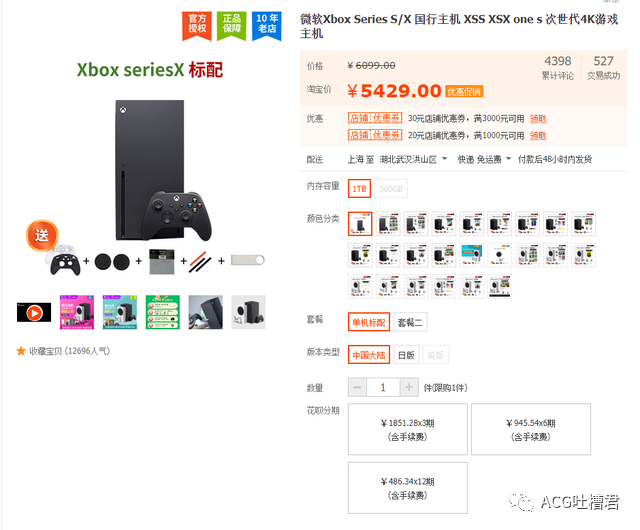Image resolution: width=640 pixels, height=530 pixels.
Task: Open the 4398 cumulative reviews count
Action: pos(558,67)
